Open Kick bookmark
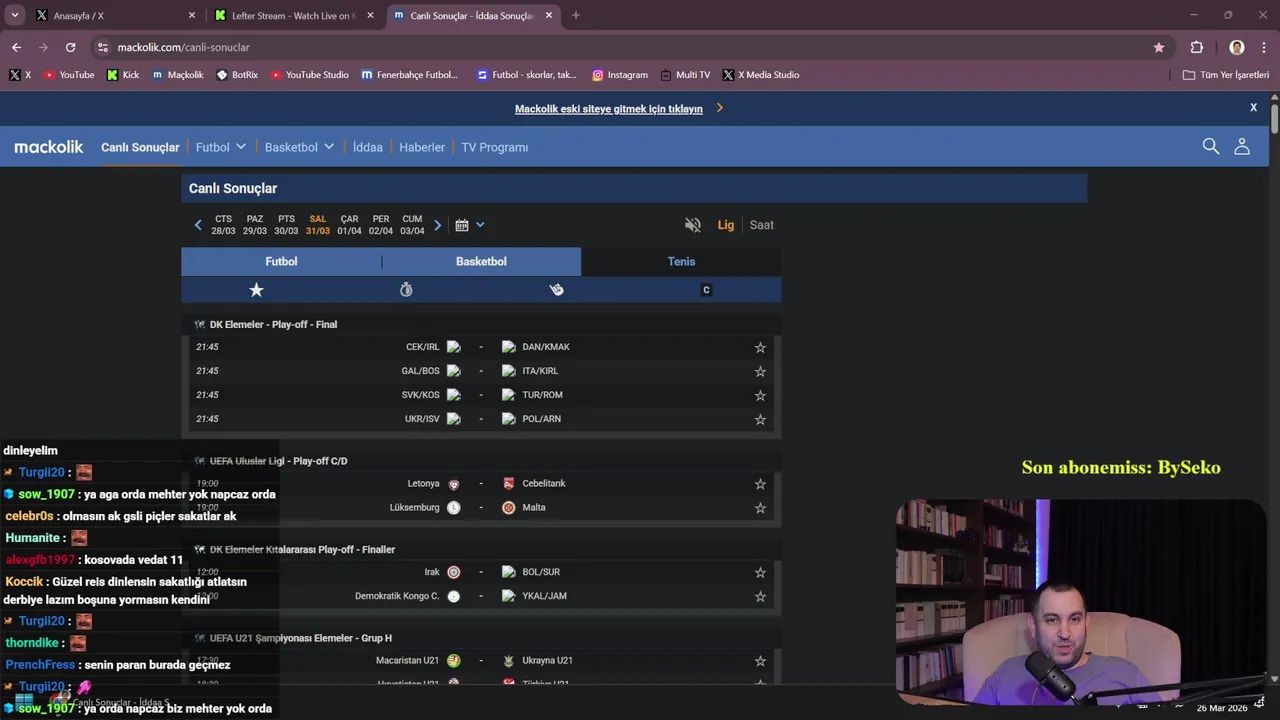The width and height of the screenshot is (1280, 720). 123,75
